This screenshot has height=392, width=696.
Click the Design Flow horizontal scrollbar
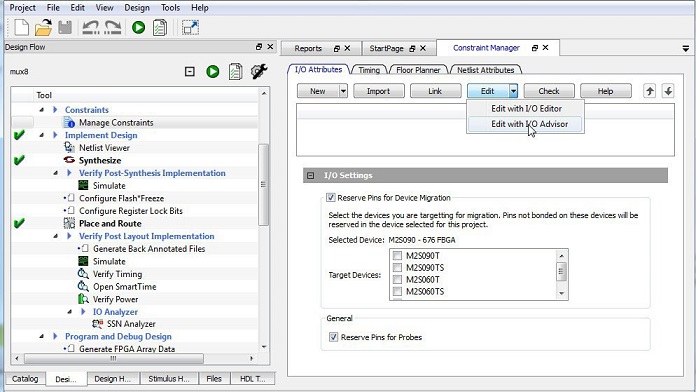coord(134,358)
